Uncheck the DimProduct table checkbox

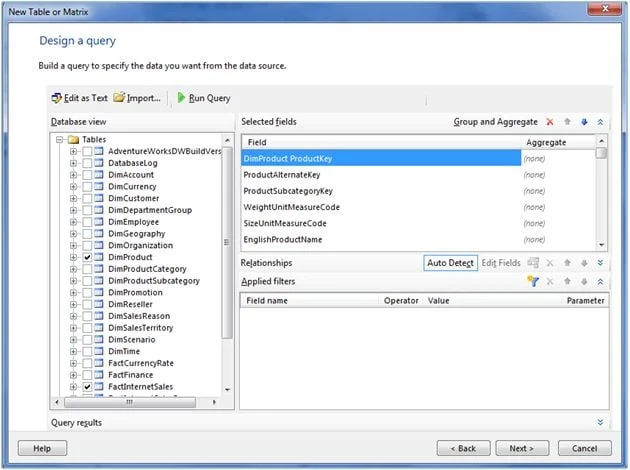(x=87, y=257)
